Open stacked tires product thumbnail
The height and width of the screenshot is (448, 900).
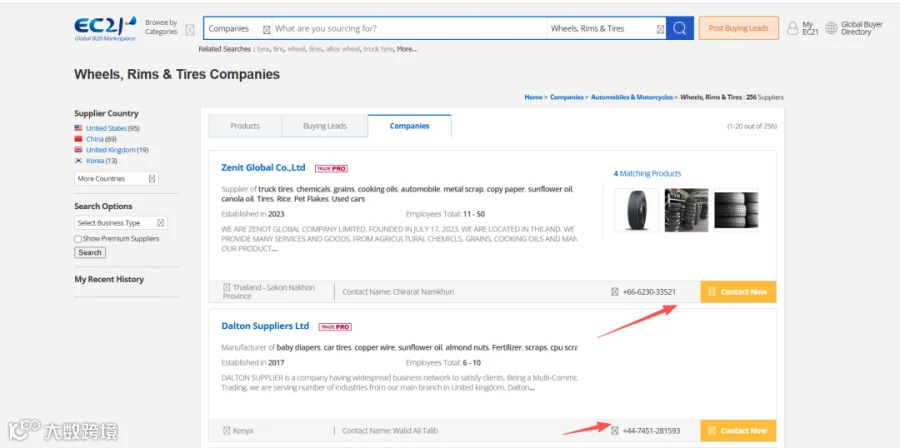click(736, 211)
